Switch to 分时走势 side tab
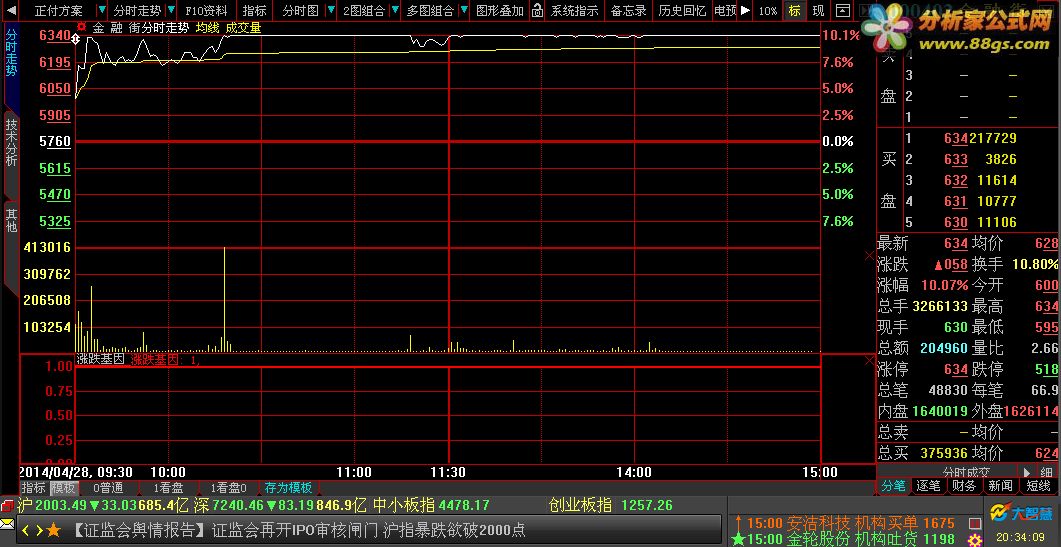 [11, 52]
